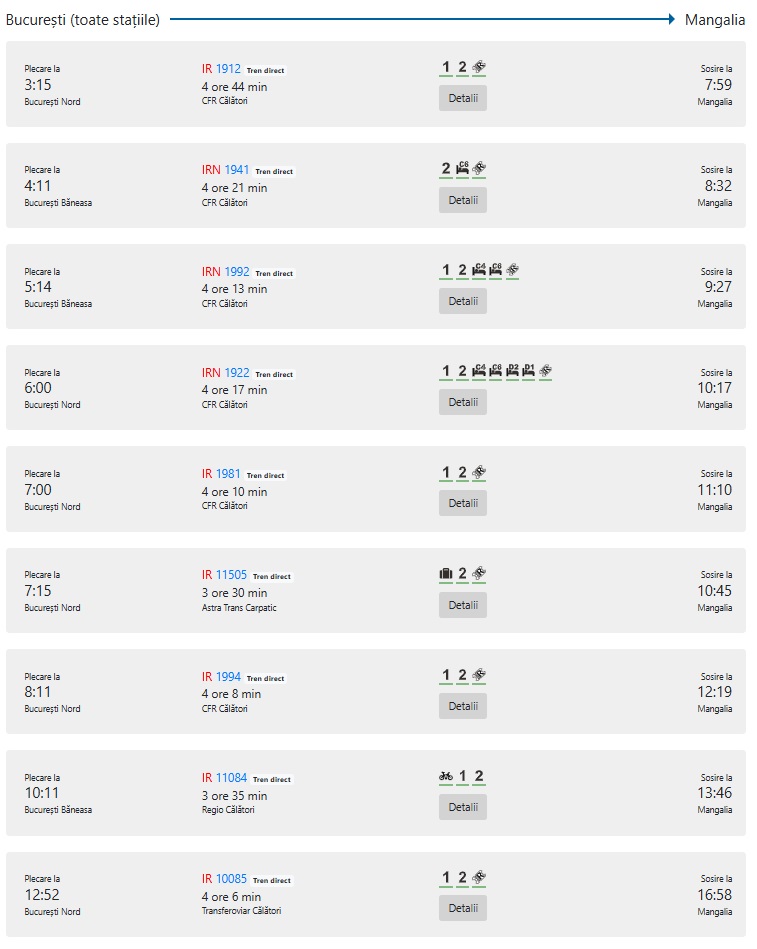757x949 pixels.
Task: Select the 10085 train number link
Action: coord(231,879)
